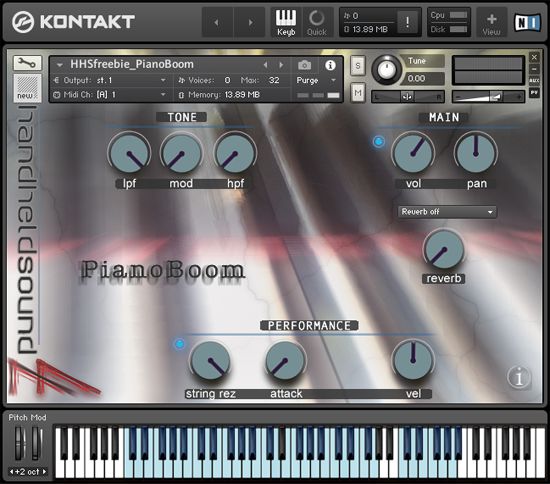Show instrument info in the header
Image resolution: width=550 pixels, height=484 pixels.
click(330, 65)
